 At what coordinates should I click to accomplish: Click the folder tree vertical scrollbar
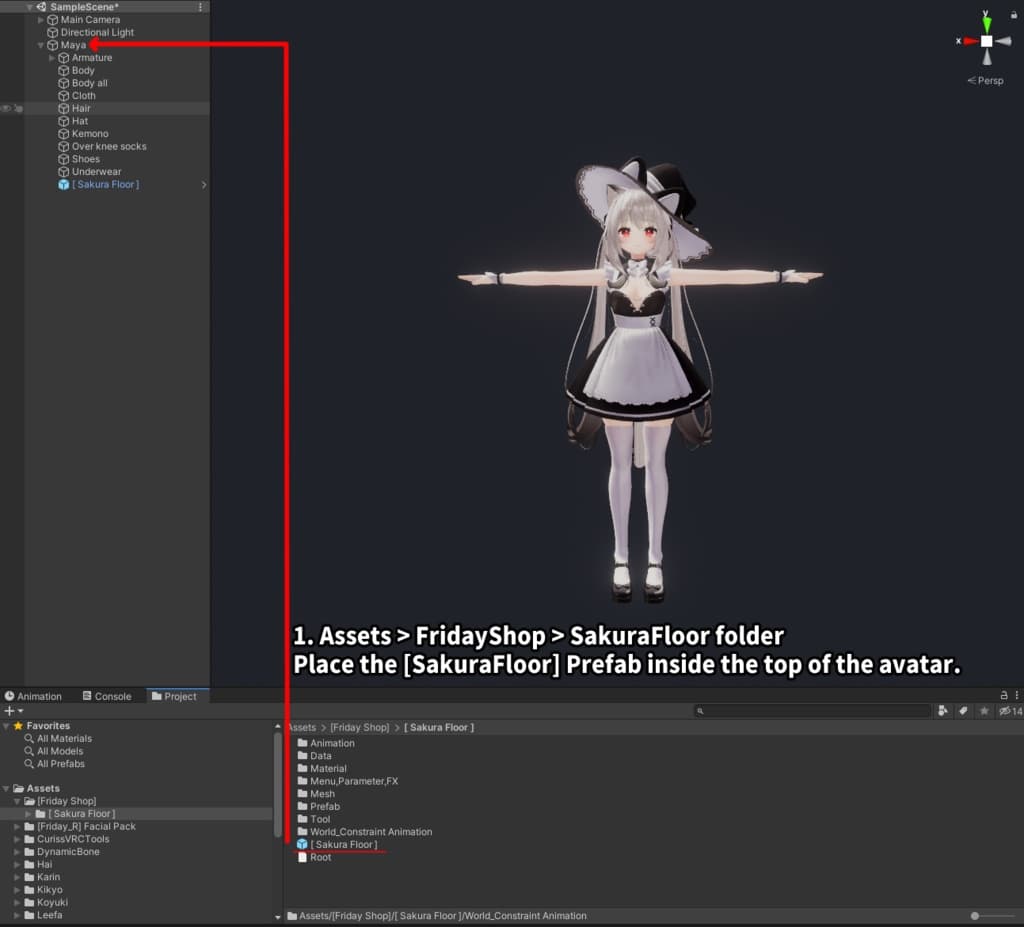pyautogui.click(x=278, y=785)
